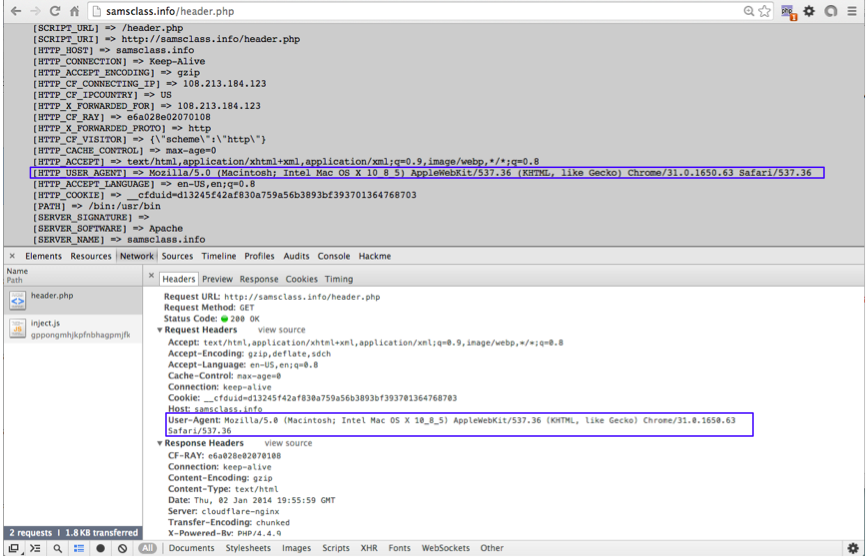Image resolution: width=867 pixels, height=558 pixels.
Task: Switch to the Response sub-tab
Action: coord(259,279)
